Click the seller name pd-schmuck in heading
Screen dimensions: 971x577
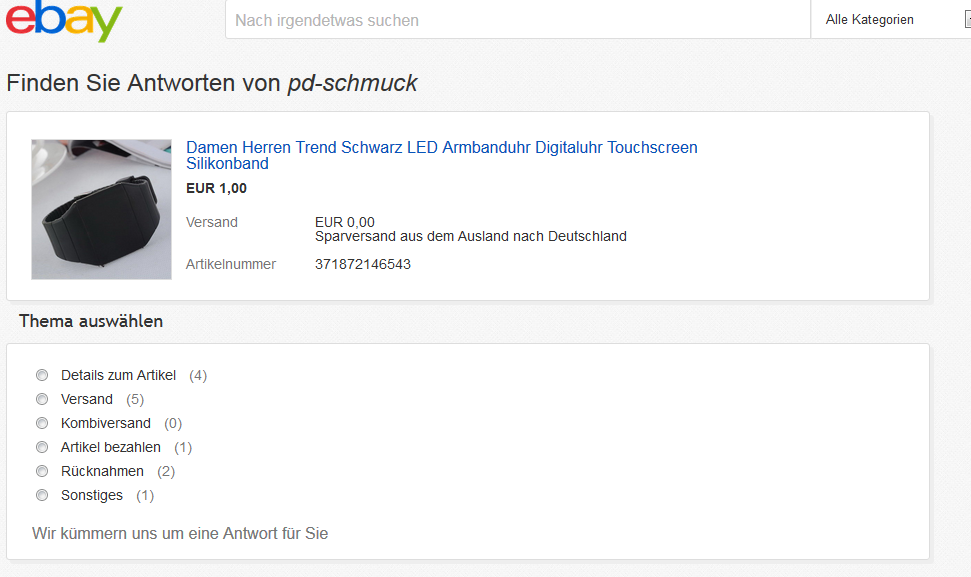coord(352,83)
